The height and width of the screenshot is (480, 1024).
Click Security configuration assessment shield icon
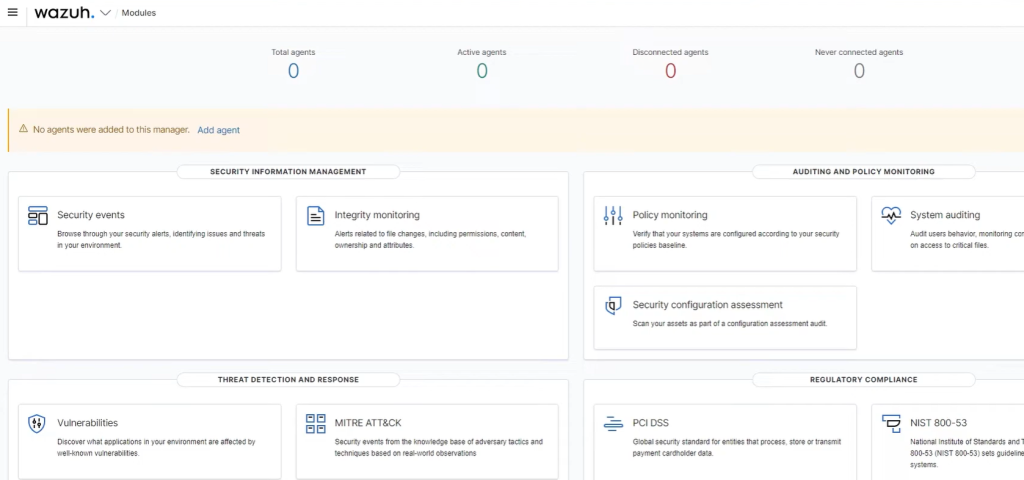613,305
